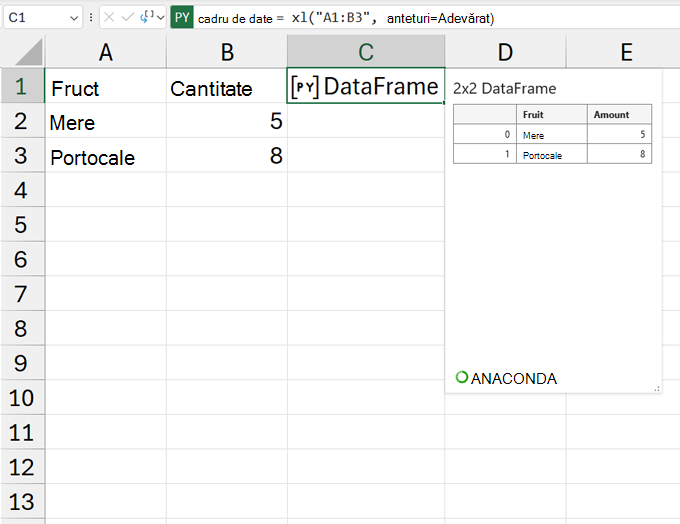The height and width of the screenshot is (524, 680).
Task: Select row 11 header
Action: pyautogui.click(x=23, y=432)
